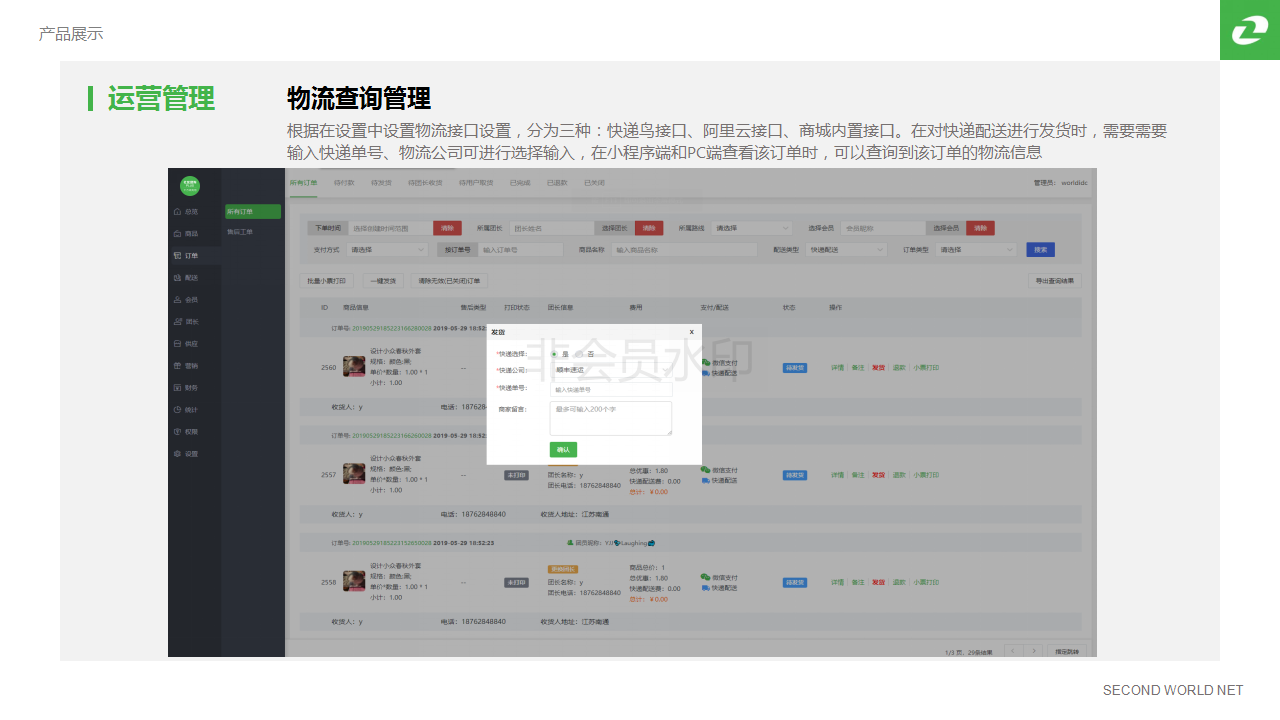Focus the 下单时间 date range field
1280x720 pixels.
[390, 228]
